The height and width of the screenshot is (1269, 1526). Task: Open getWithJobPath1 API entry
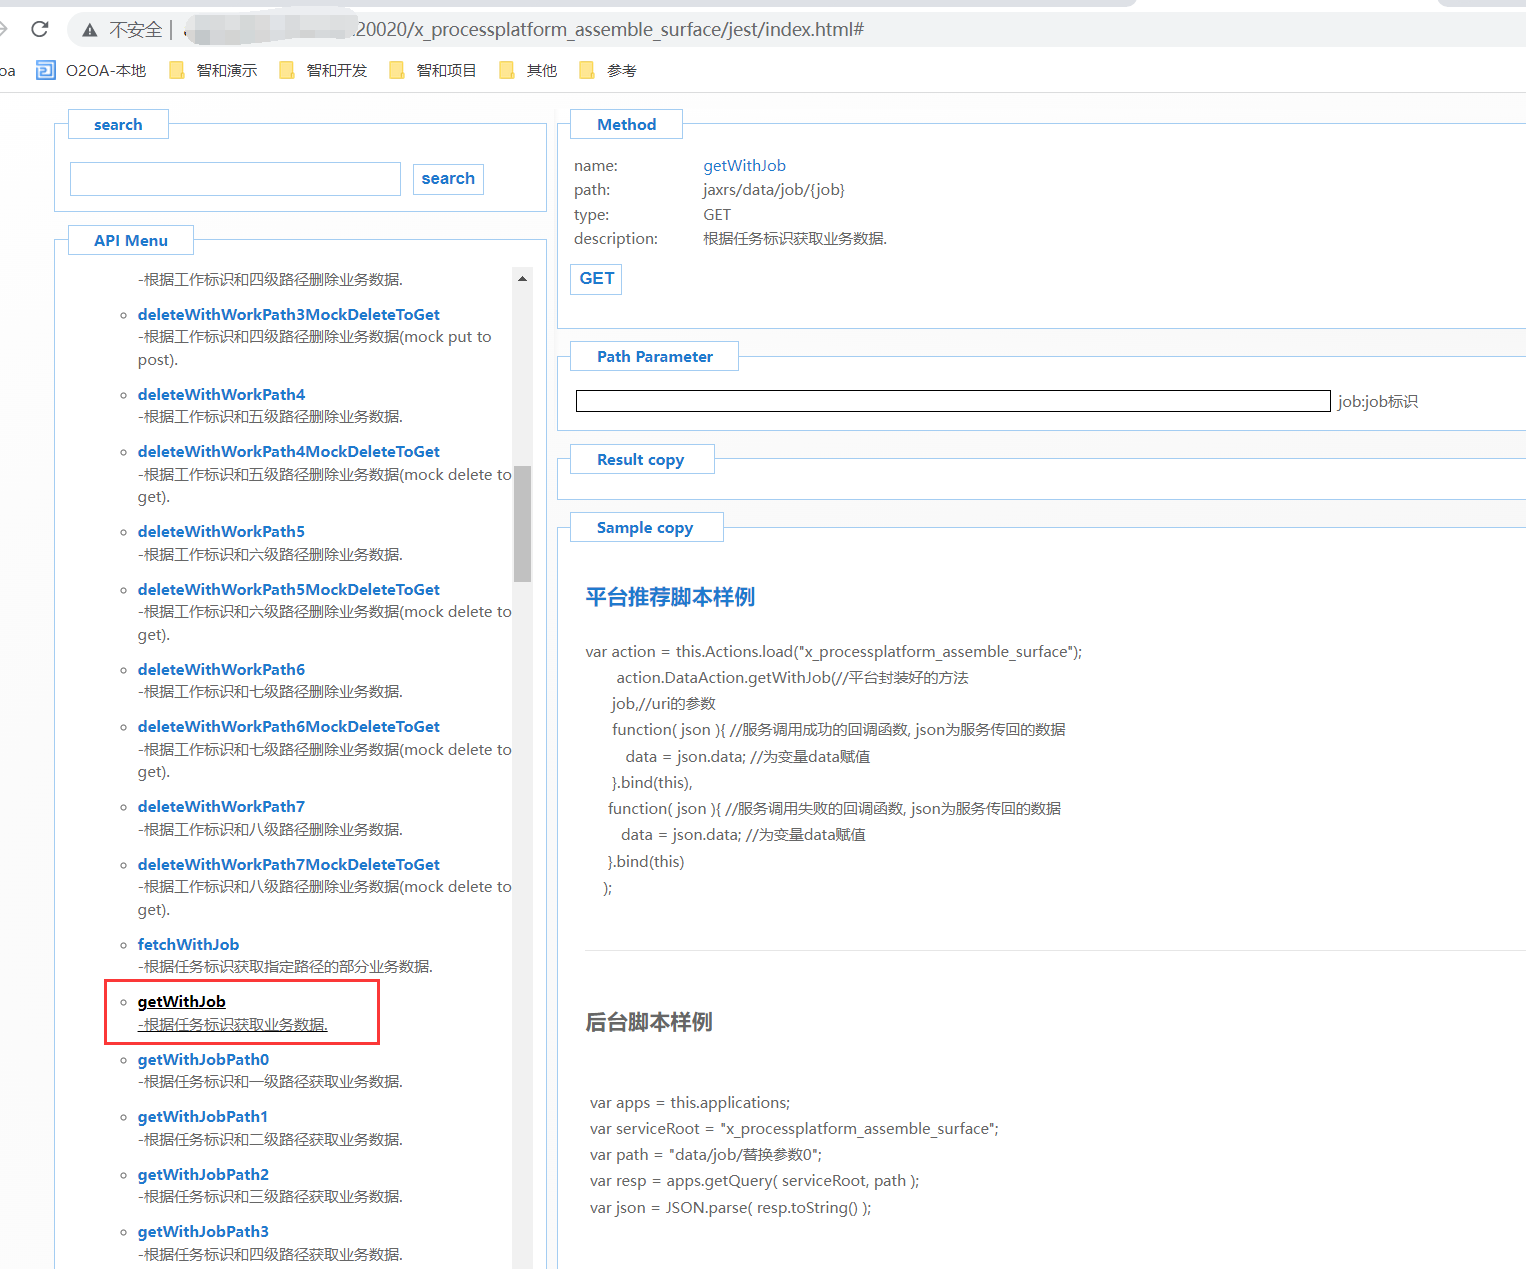[203, 1117]
